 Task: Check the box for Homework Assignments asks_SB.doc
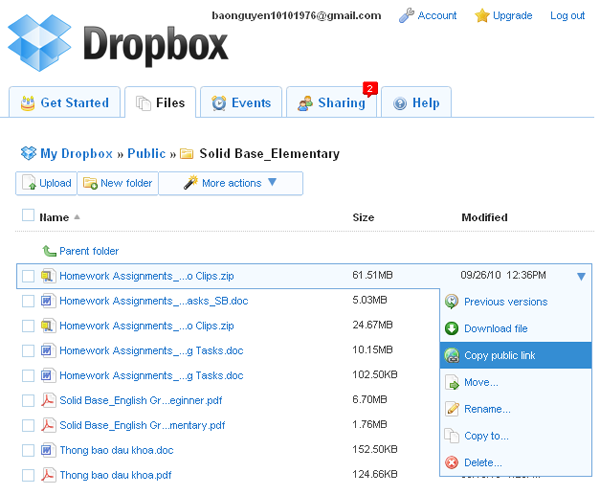click(28, 301)
